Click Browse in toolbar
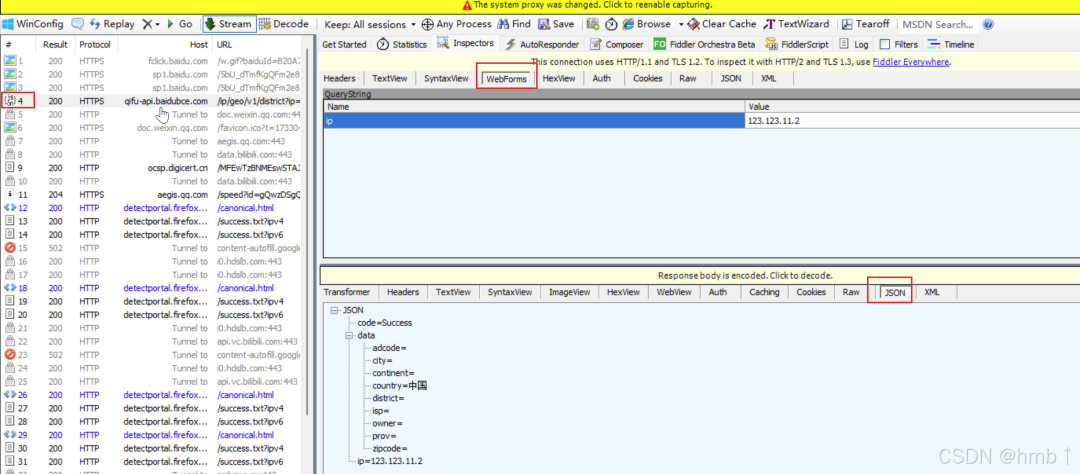Screen dimensions: 1080x474 (x=647, y=24)
